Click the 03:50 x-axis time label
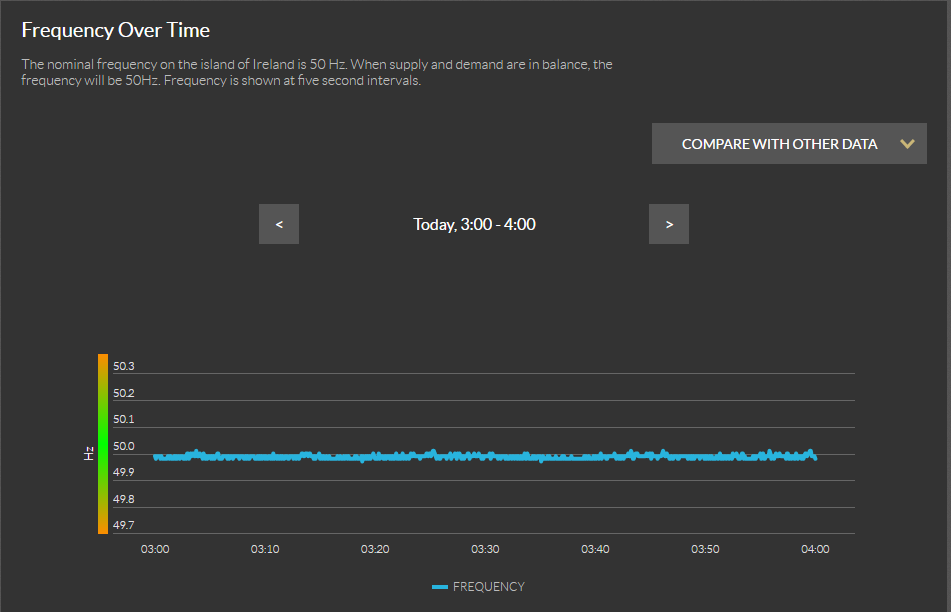Screen dimensions: 951x612 [705, 549]
